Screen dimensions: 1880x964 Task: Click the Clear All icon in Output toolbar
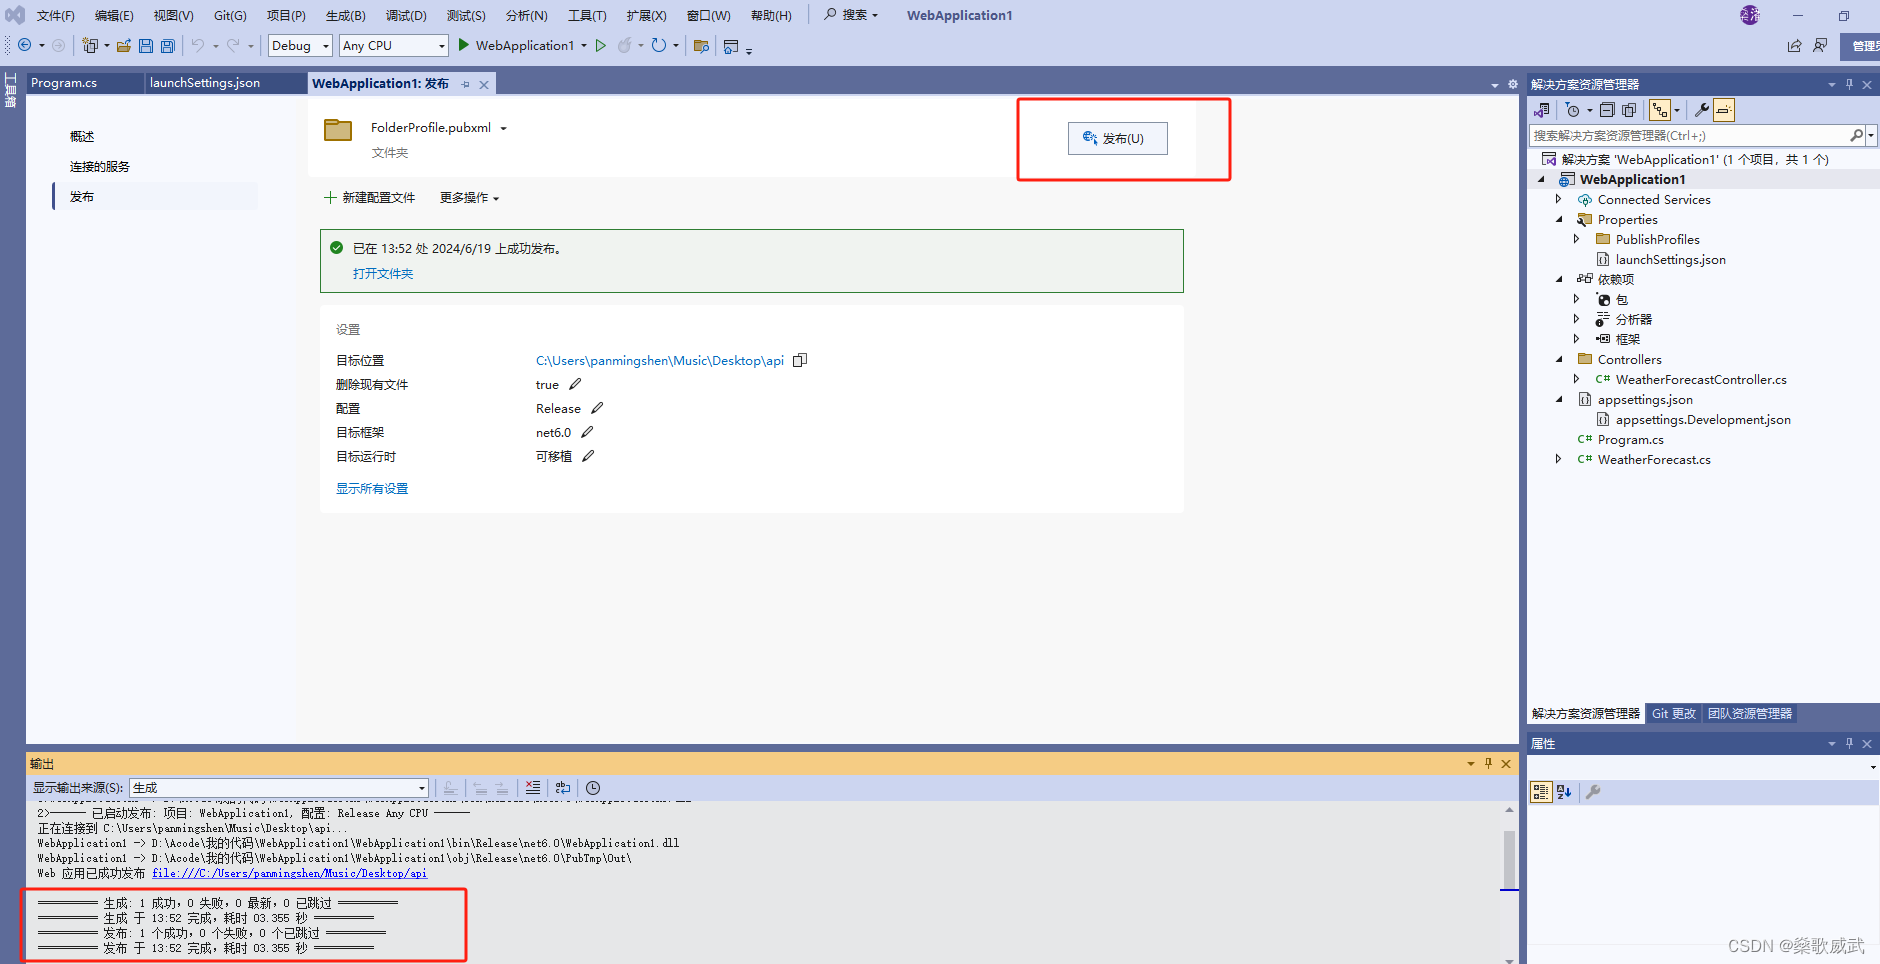533,788
